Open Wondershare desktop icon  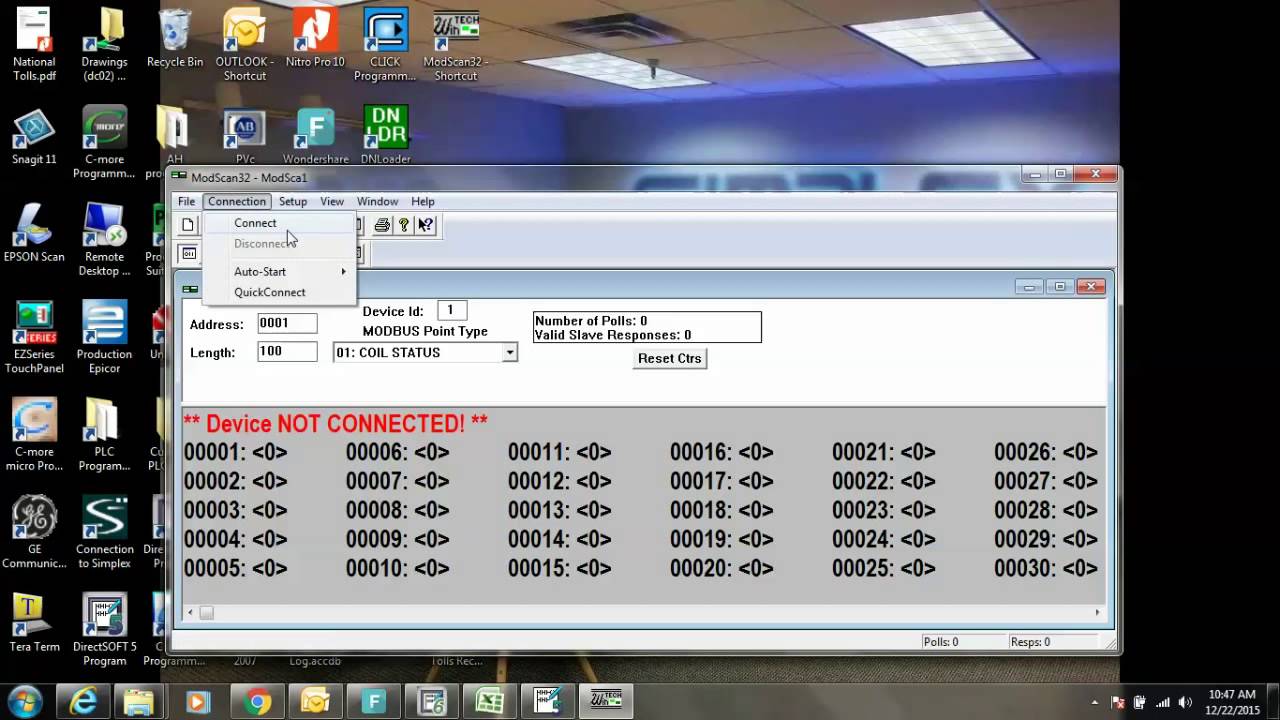(315, 136)
